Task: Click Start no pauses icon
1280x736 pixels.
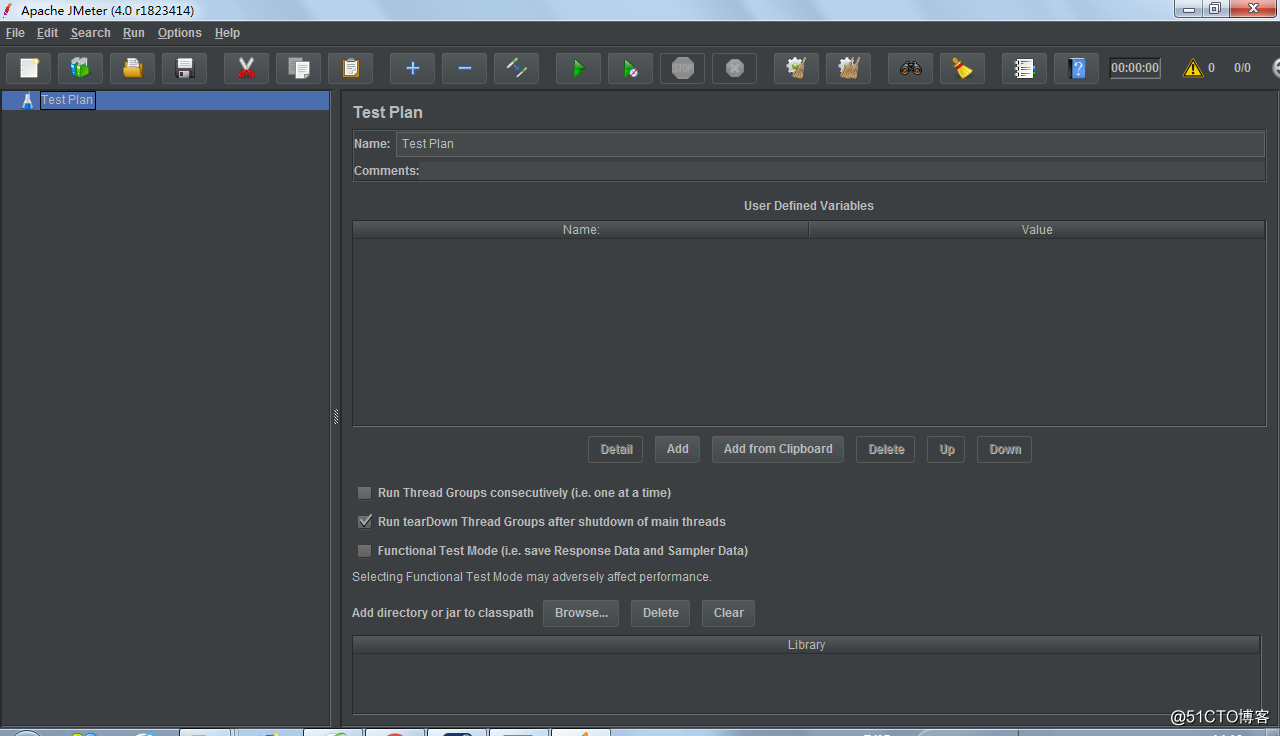Action: pos(630,68)
